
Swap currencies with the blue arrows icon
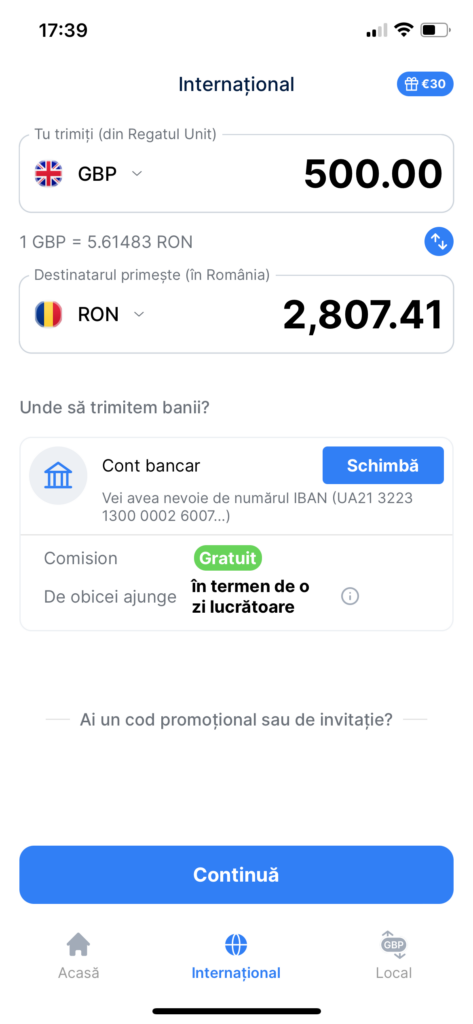[x=439, y=242]
